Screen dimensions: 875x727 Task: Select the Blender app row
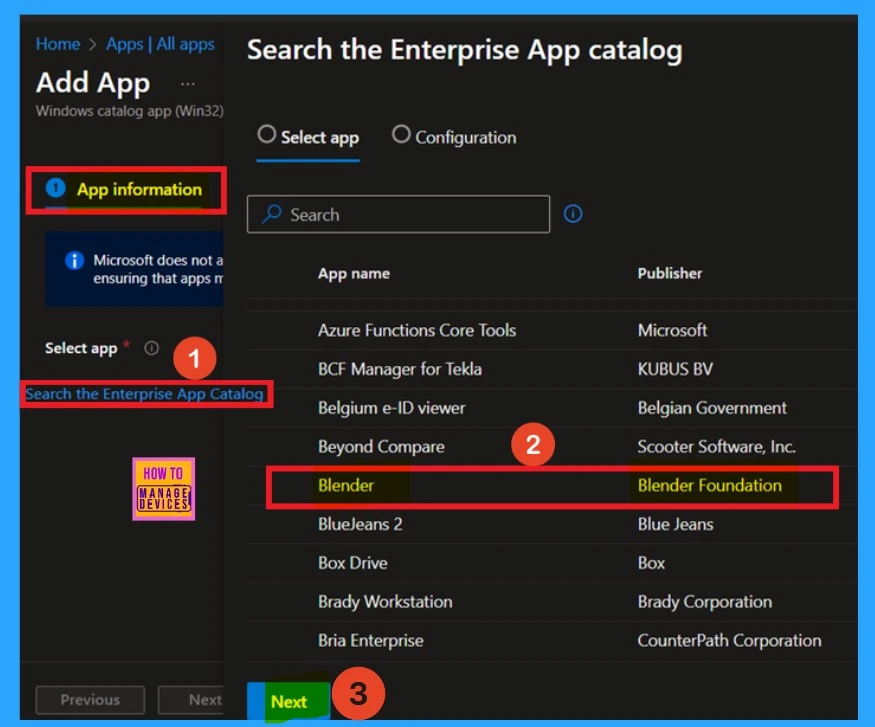pyautogui.click(x=552, y=486)
